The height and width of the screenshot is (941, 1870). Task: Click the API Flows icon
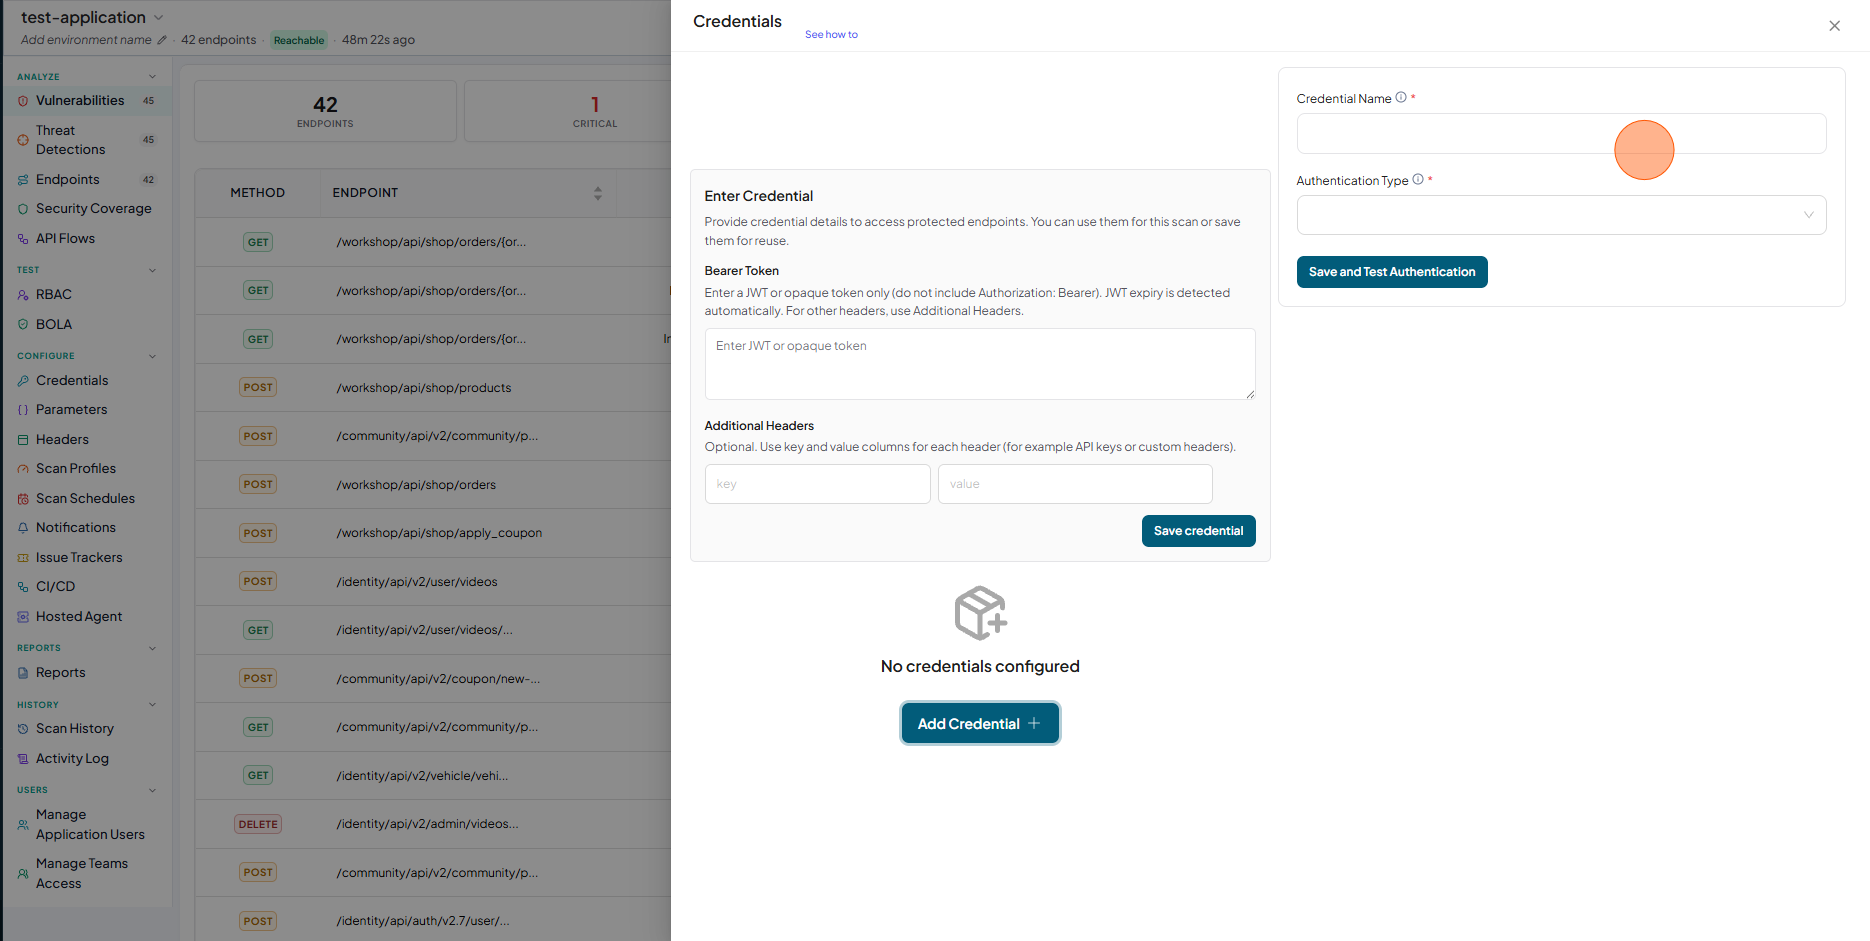pos(23,239)
